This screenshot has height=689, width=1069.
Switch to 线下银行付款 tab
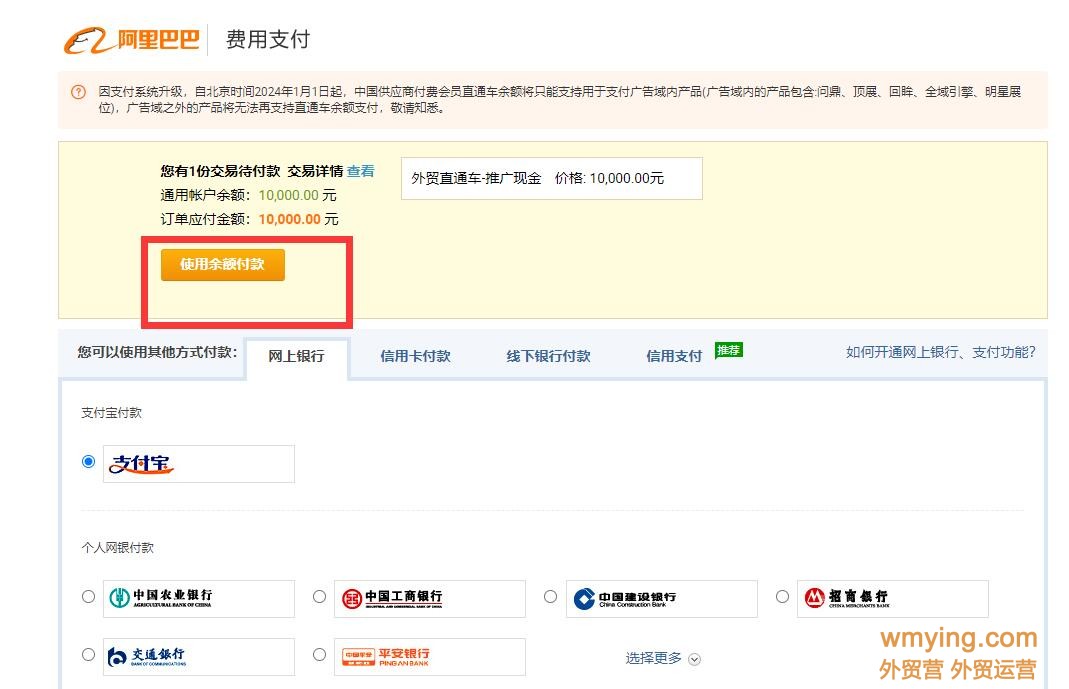pos(548,356)
